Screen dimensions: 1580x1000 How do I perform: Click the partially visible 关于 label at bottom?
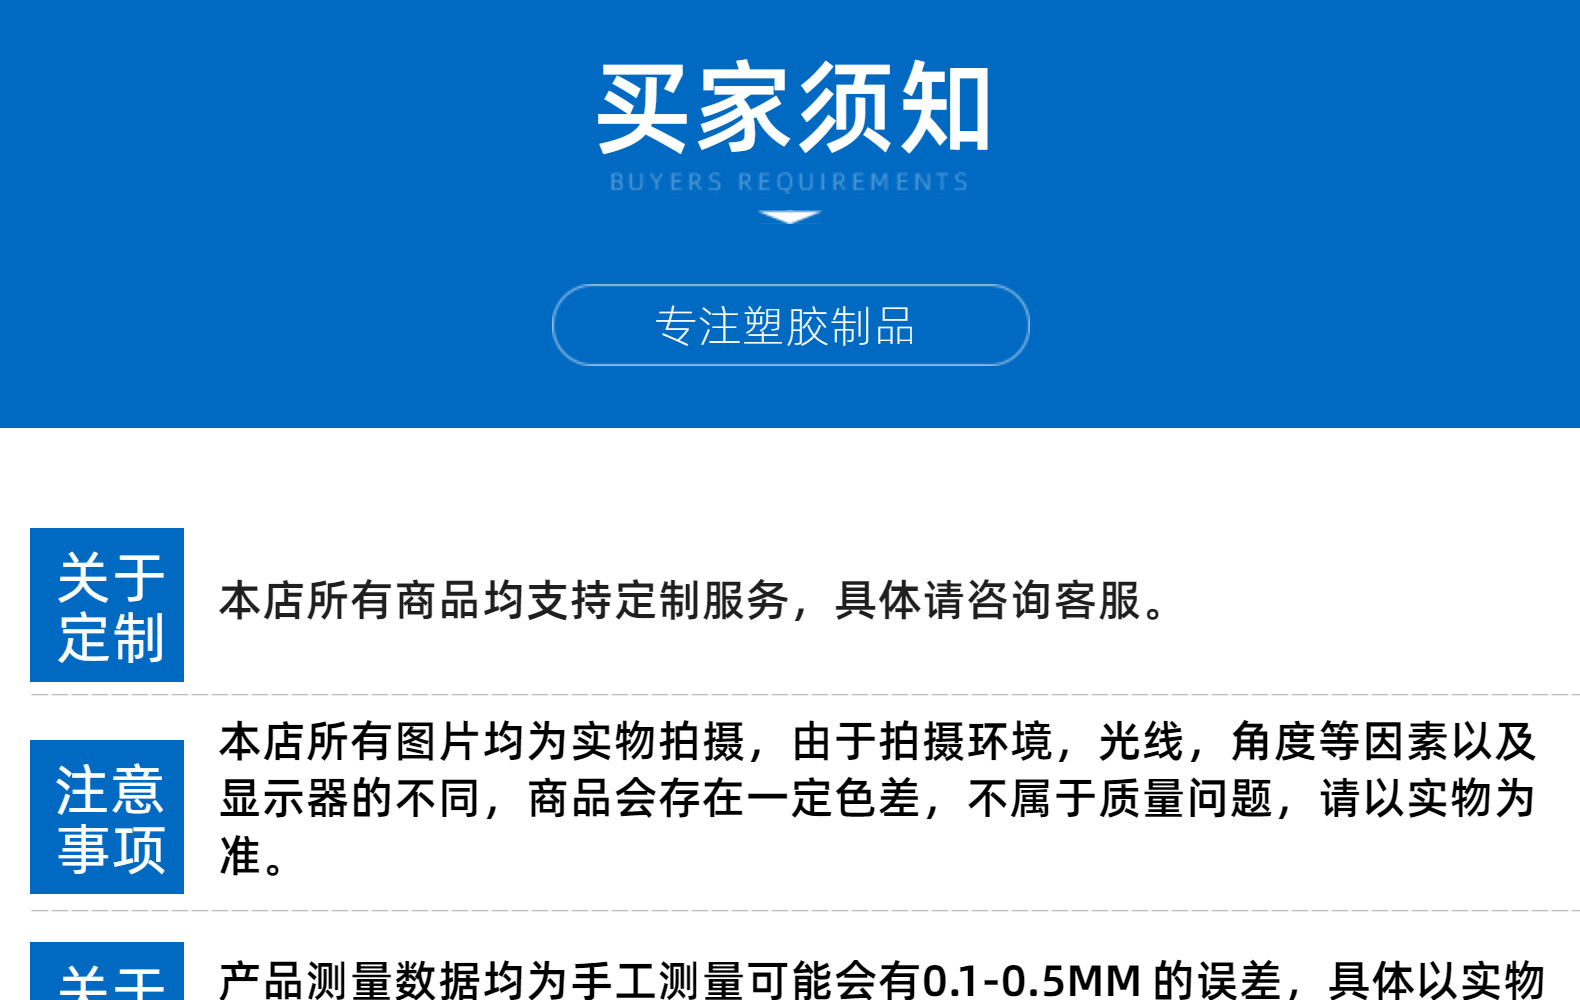click(x=107, y=971)
